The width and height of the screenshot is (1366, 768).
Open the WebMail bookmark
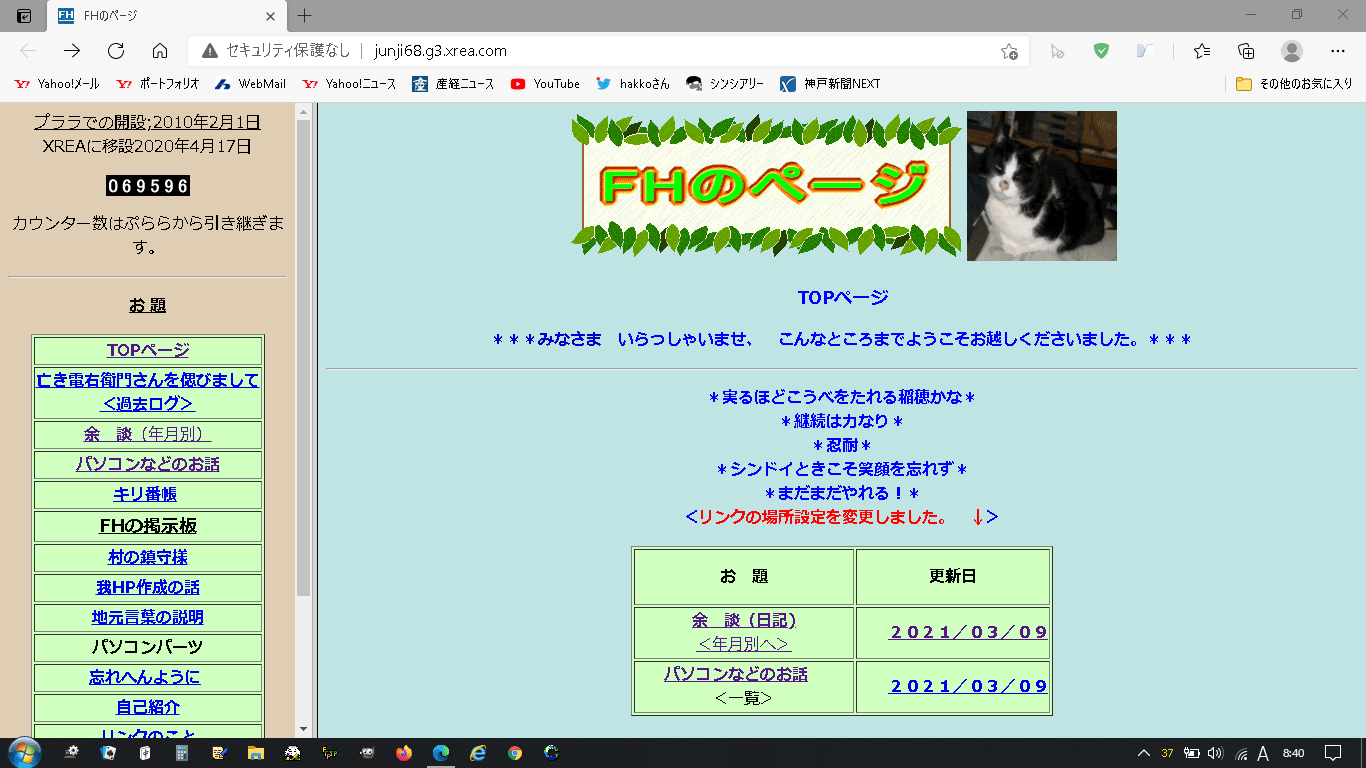point(251,84)
